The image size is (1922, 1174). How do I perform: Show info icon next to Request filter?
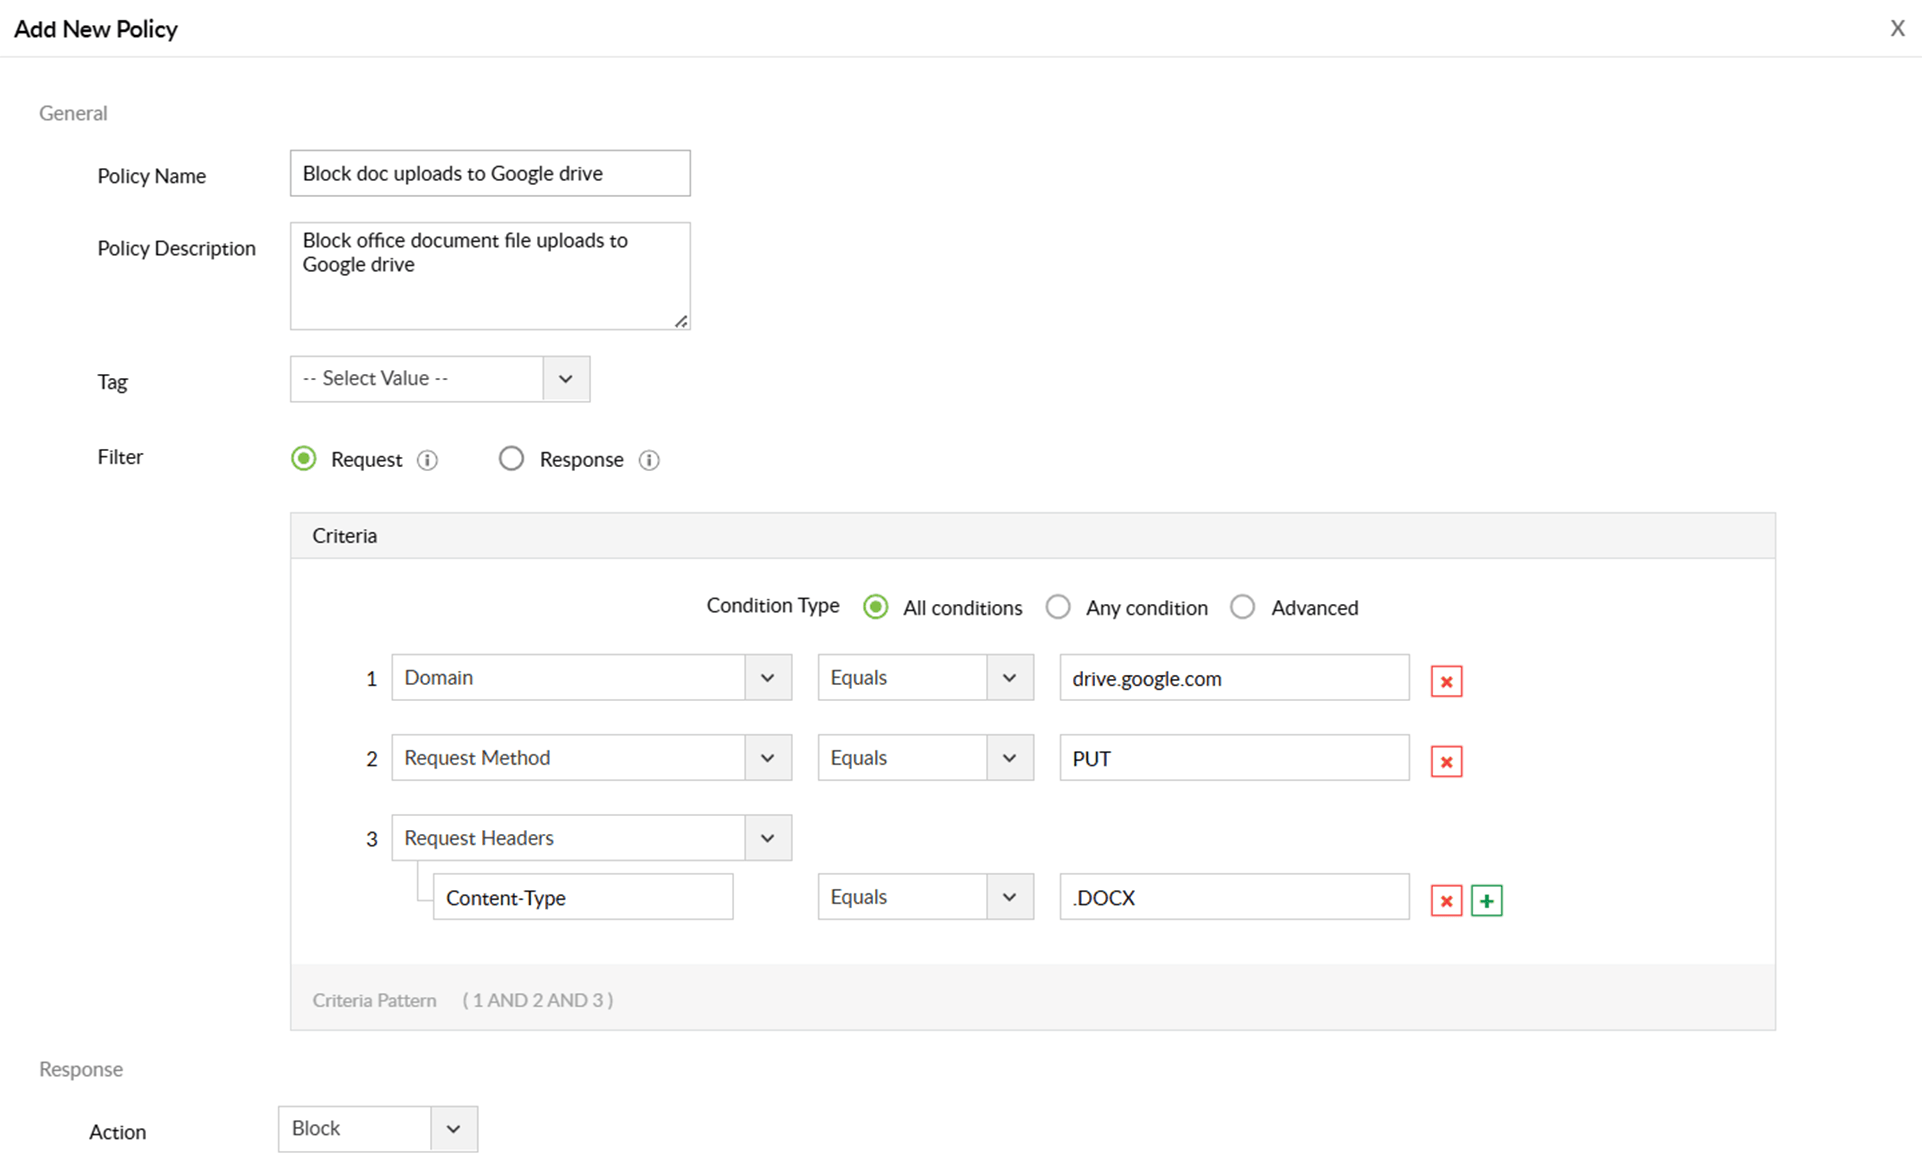tap(427, 460)
